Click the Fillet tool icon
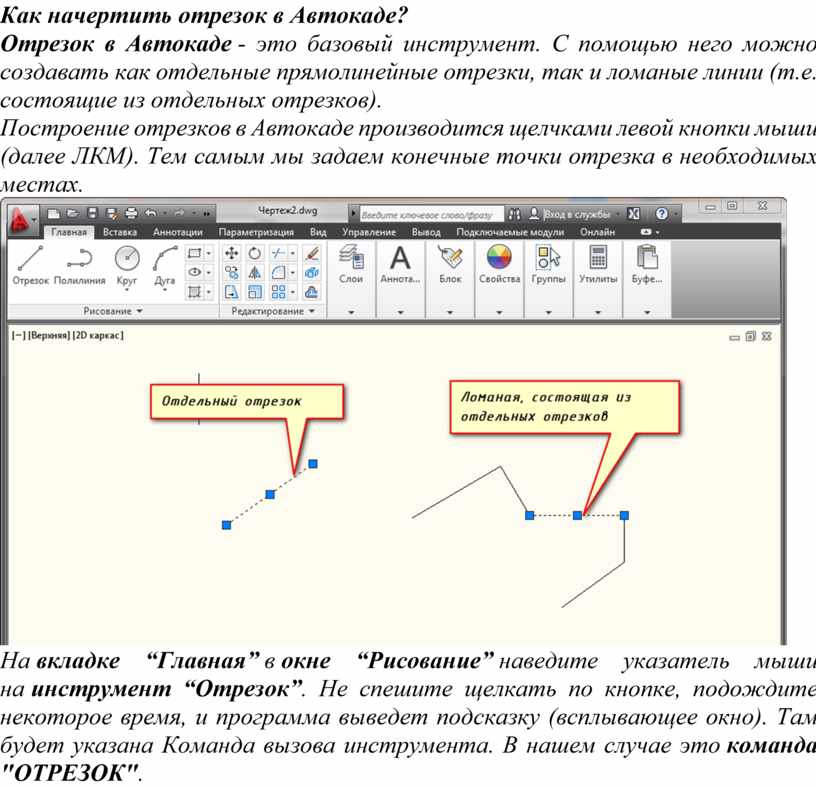Image resolution: width=816 pixels, height=787 pixels. coord(278,272)
